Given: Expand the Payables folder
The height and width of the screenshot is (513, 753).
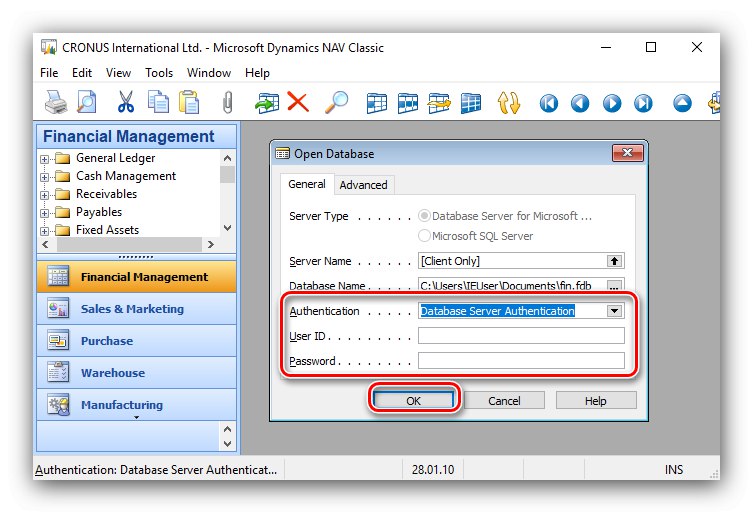Looking at the screenshot, I should tap(45, 213).
